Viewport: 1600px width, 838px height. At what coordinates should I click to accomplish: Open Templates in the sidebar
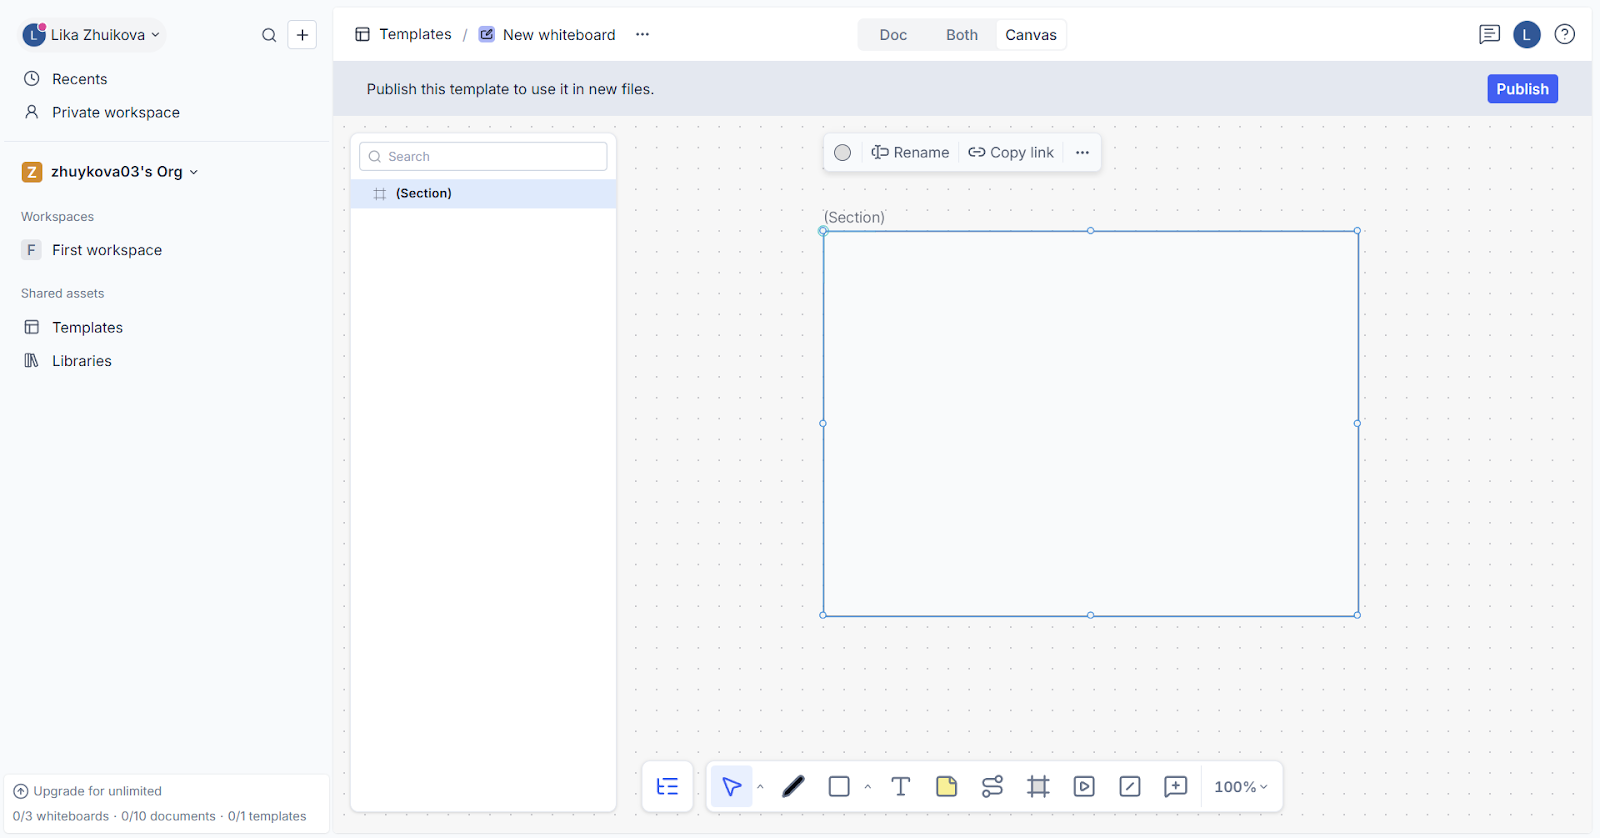pos(87,328)
